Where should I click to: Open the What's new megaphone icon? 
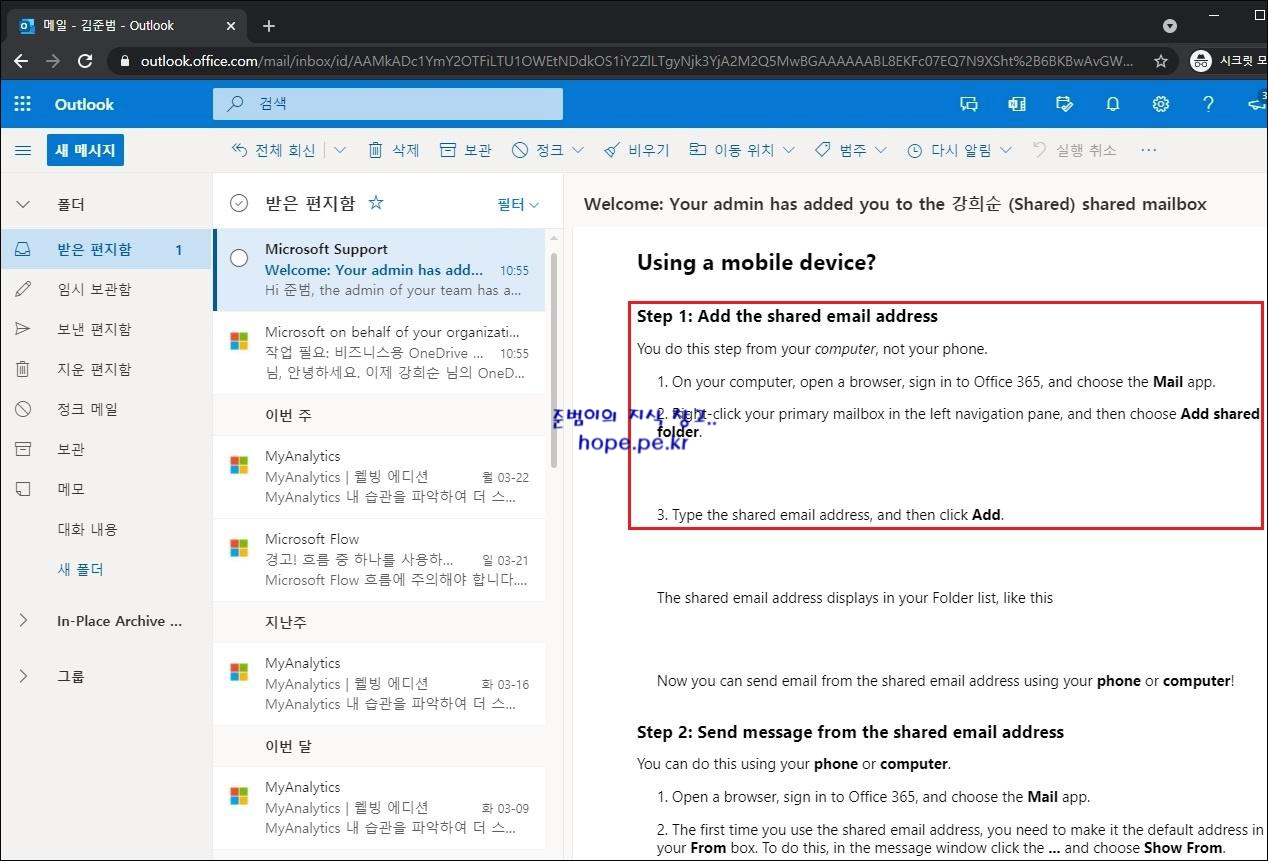[x=1256, y=104]
